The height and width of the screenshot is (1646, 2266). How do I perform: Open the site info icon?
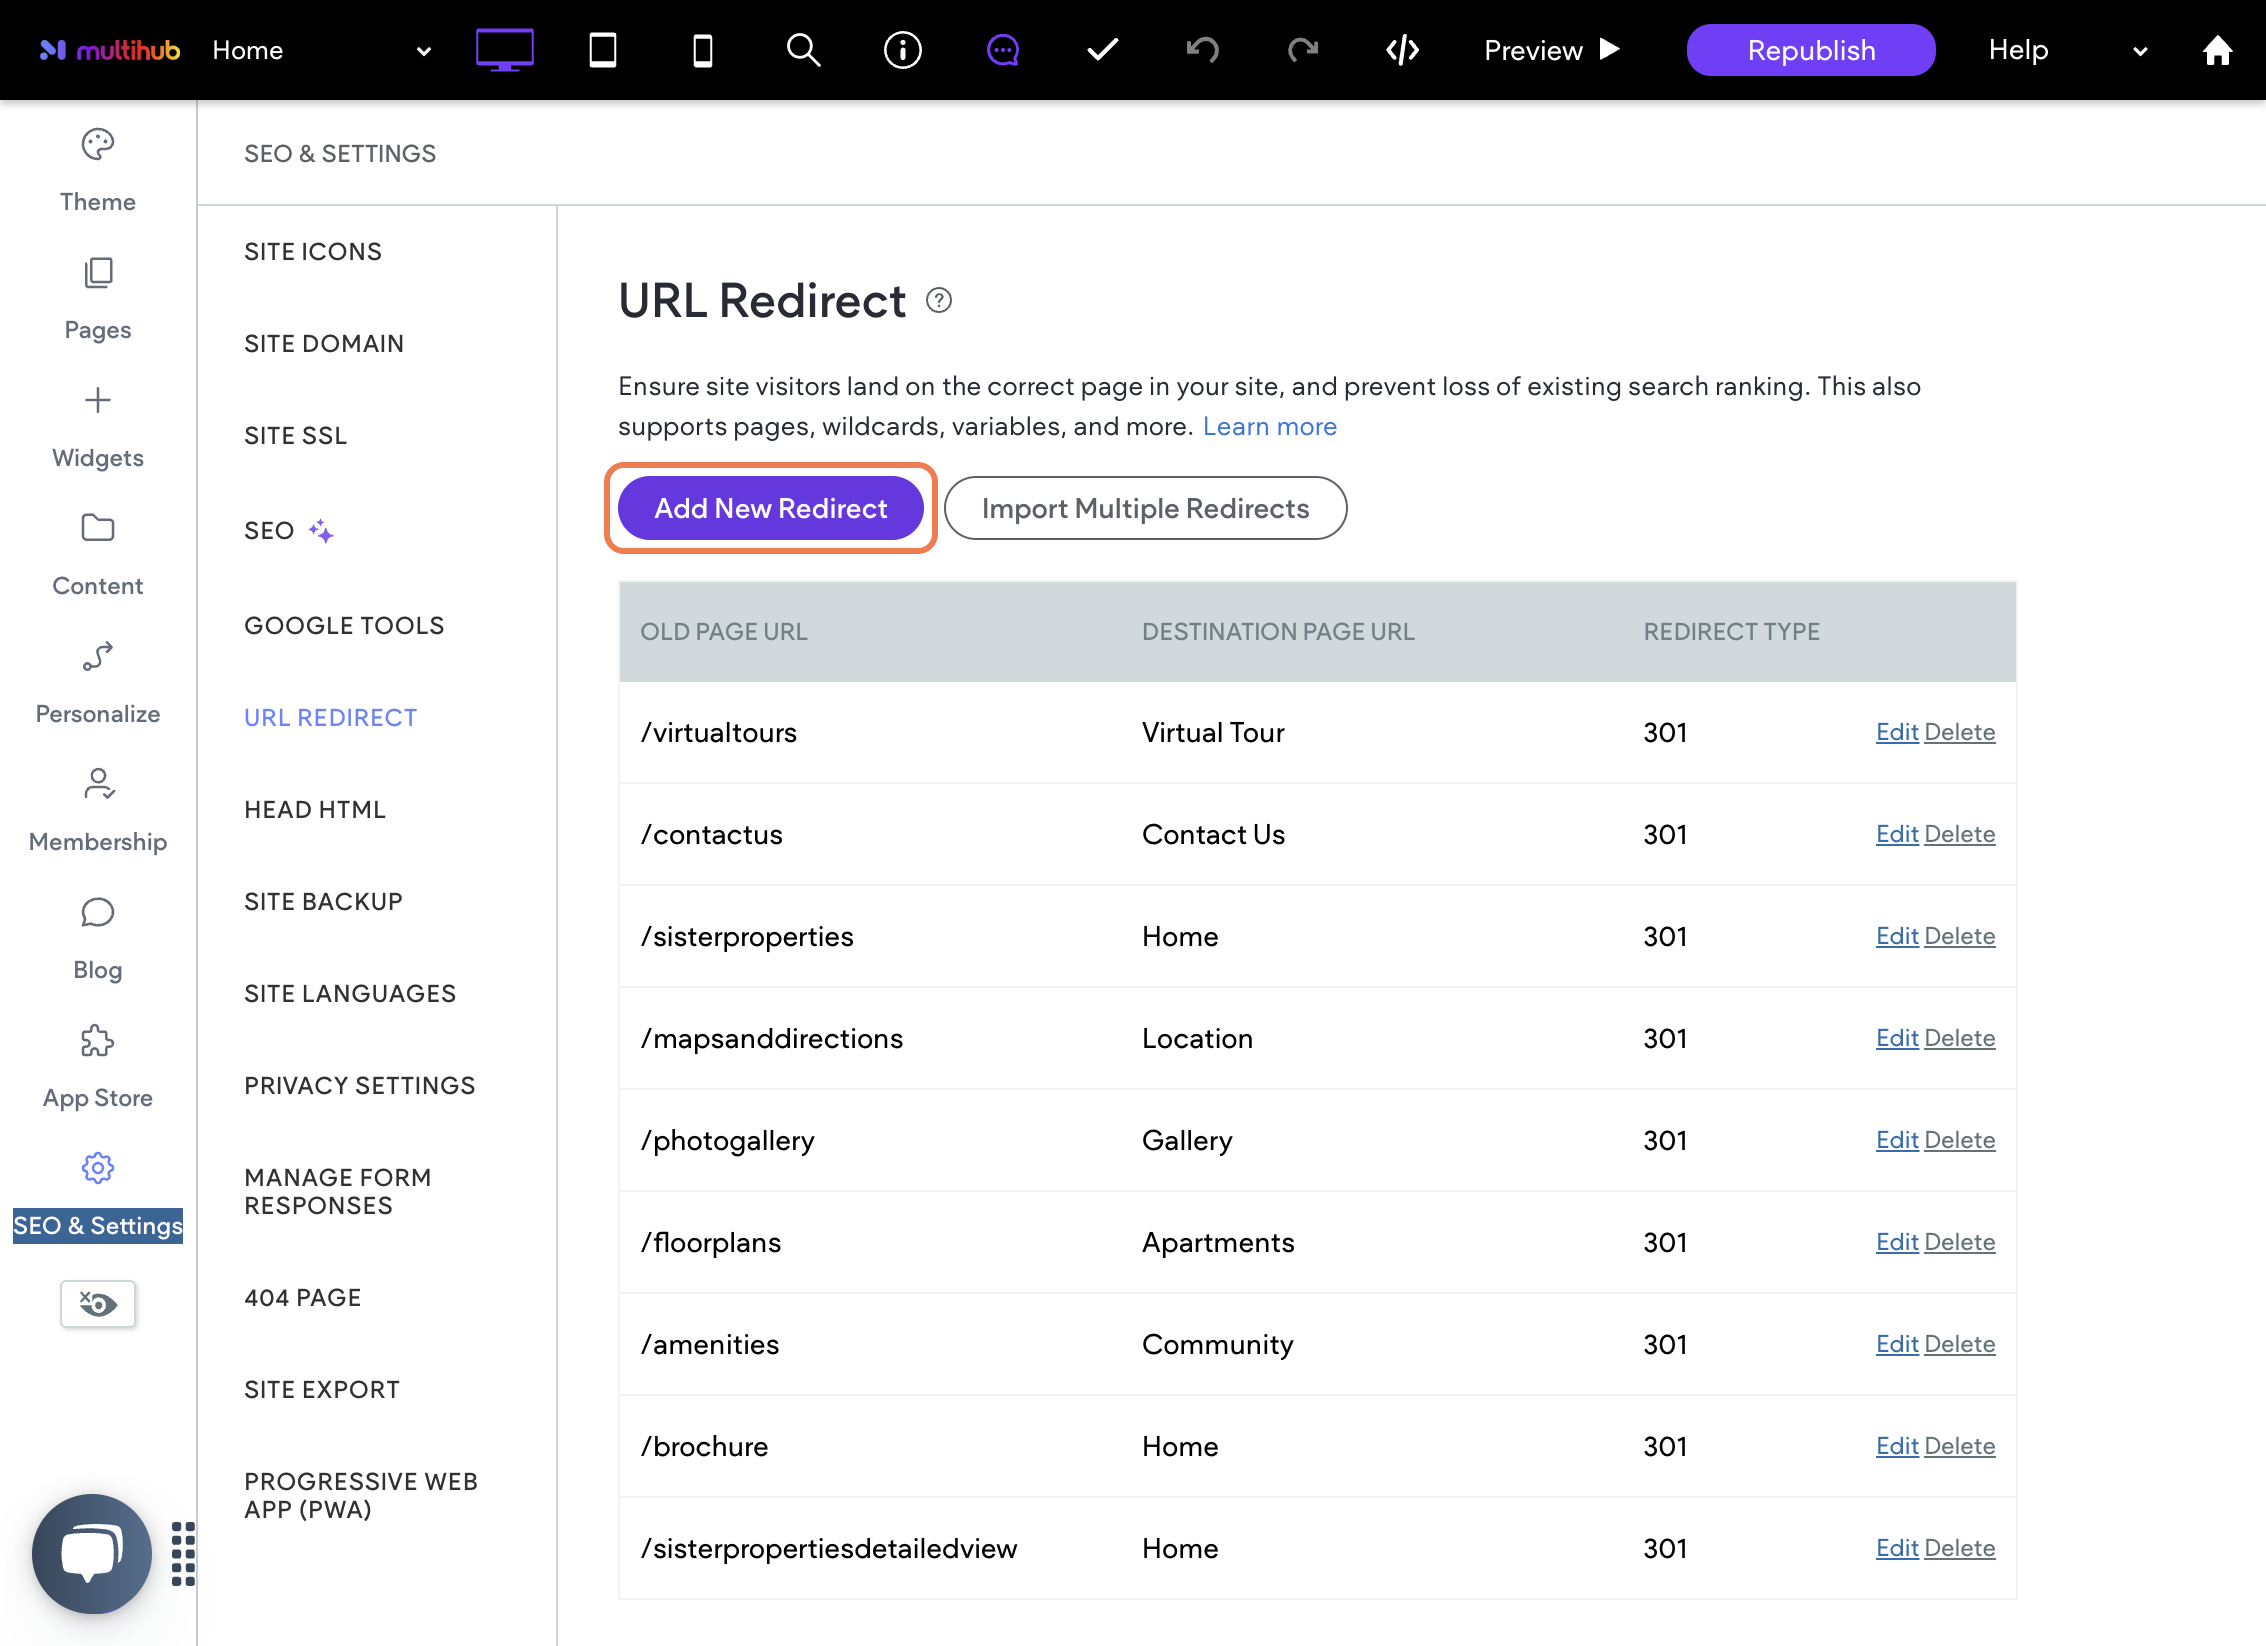(903, 50)
